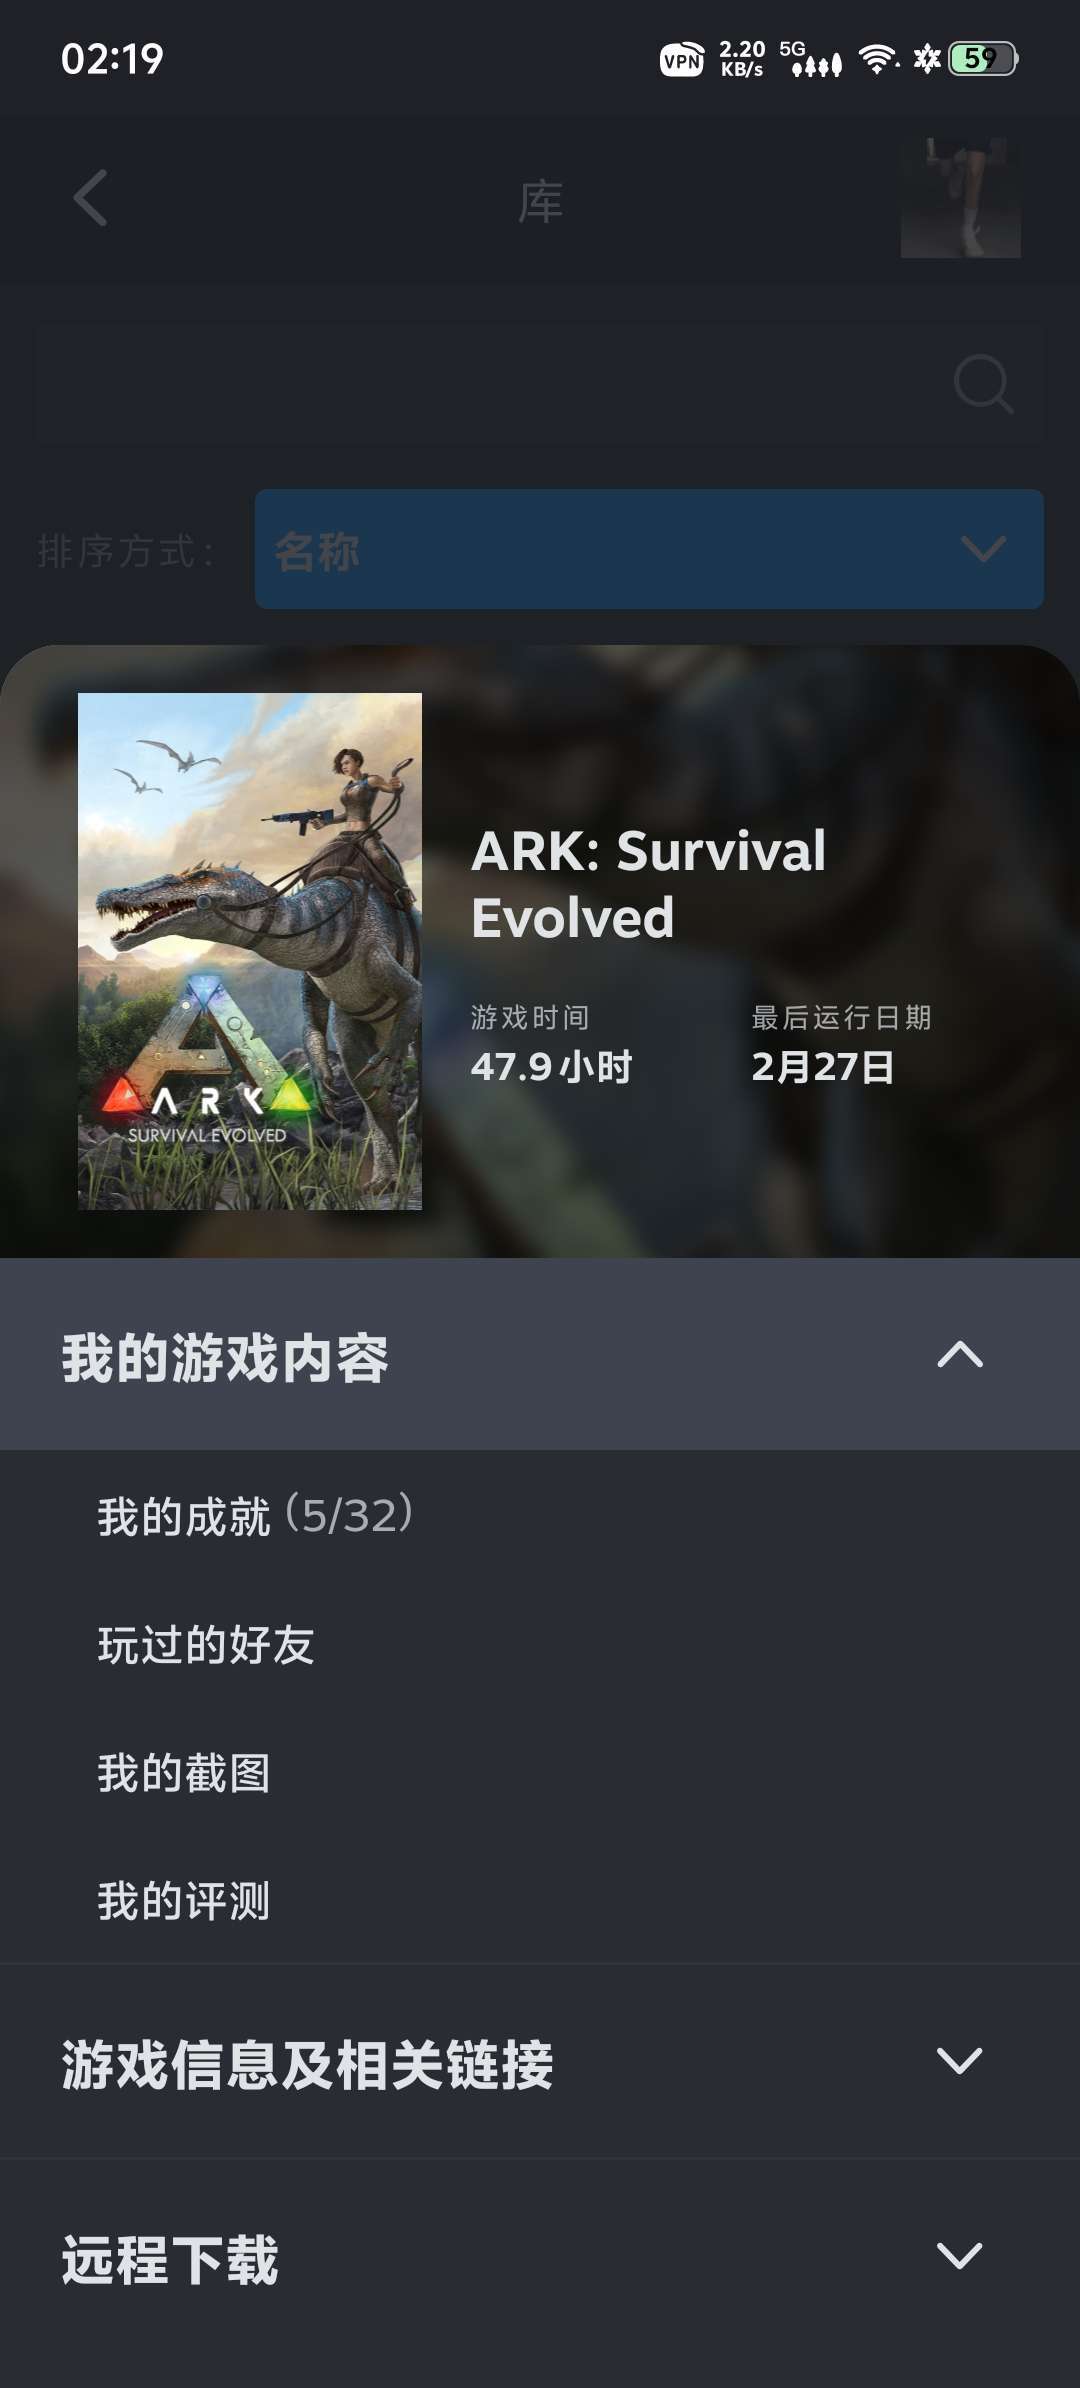Viewport: 1080px width, 2388px height.
Task: Expand the 远程下载 section
Action: [540, 2256]
